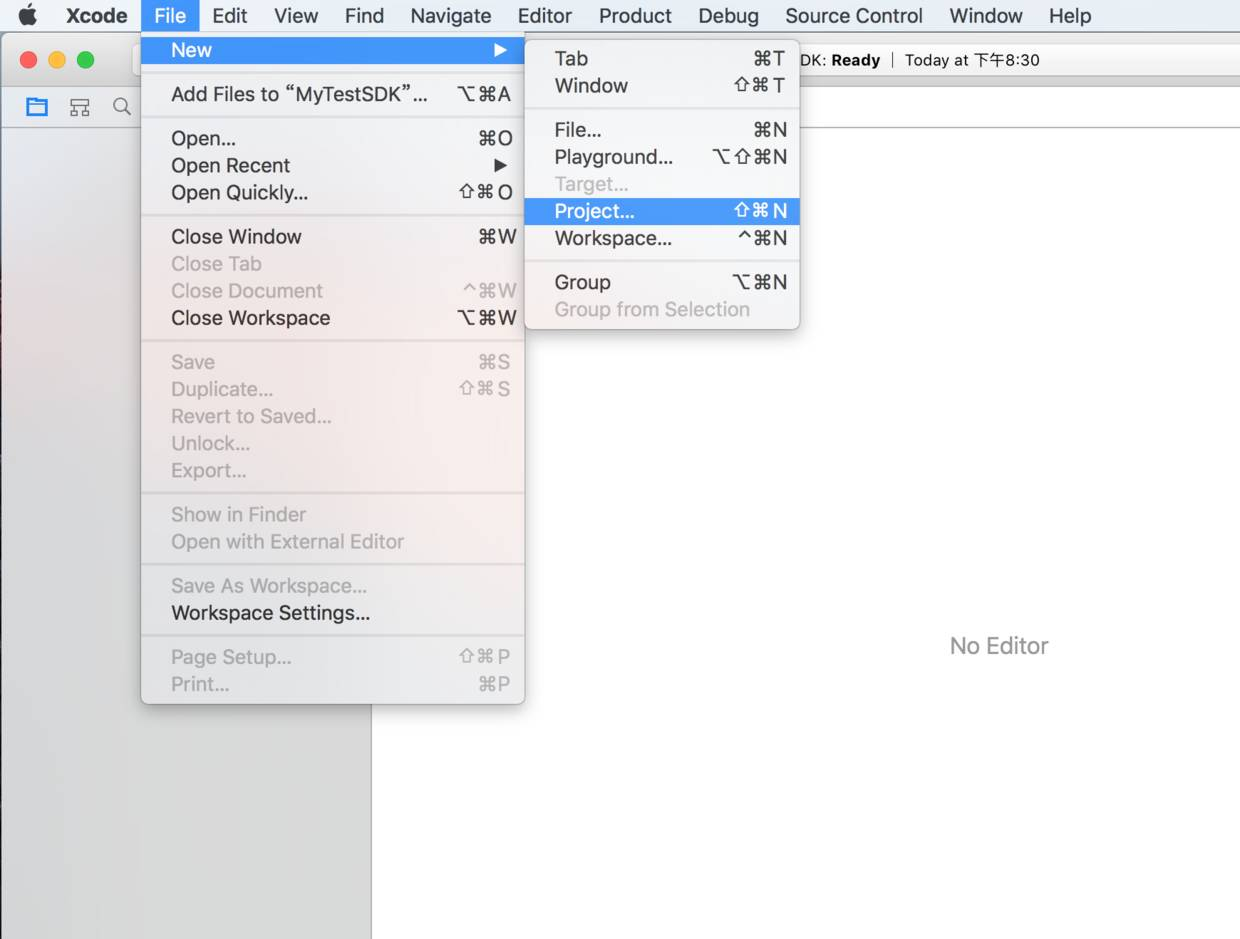
Task: Click the yellow minimize window button
Action: pyautogui.click(x=57, y=60)
